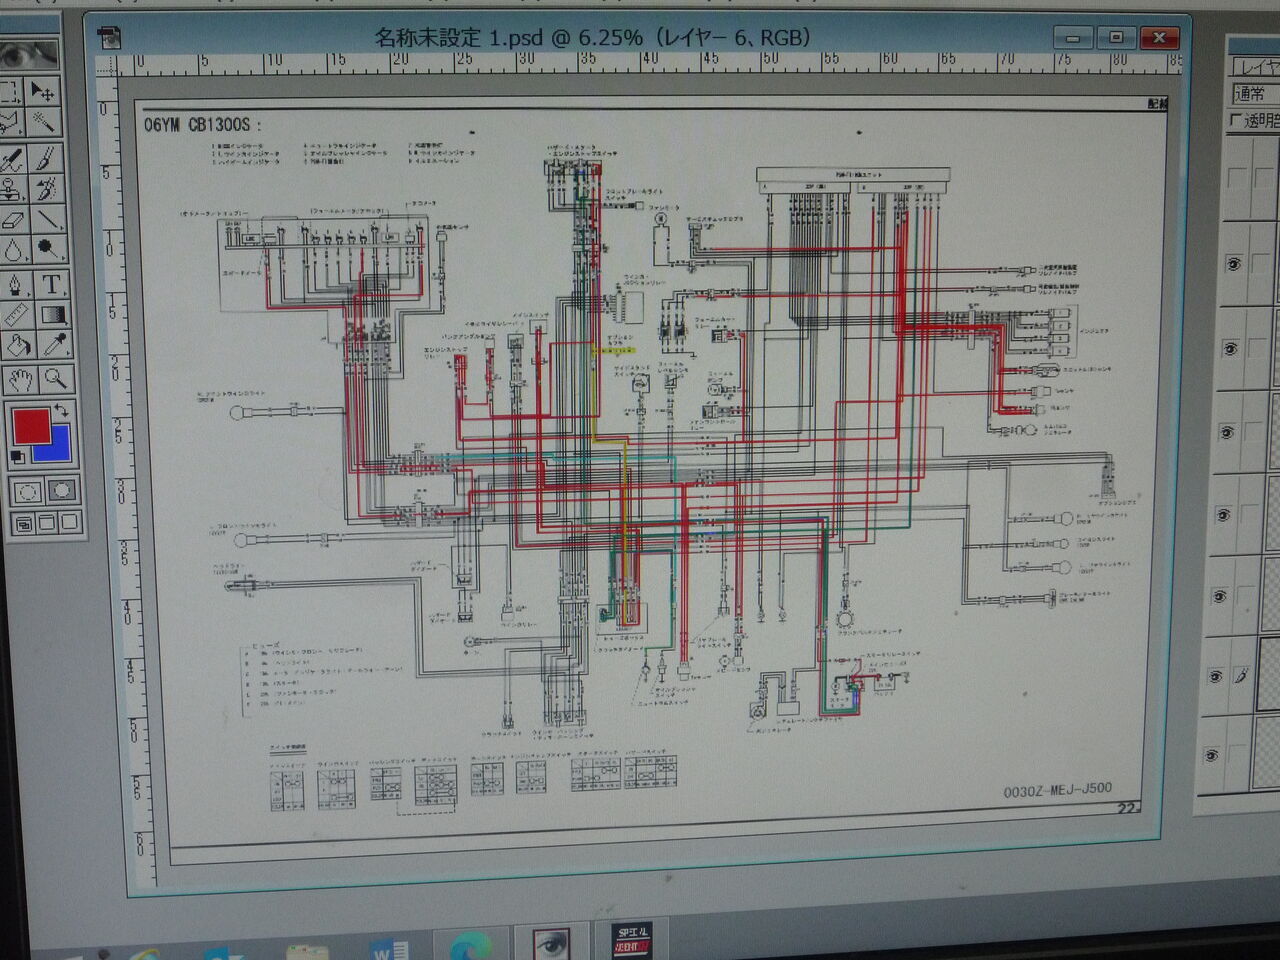
Task: Minimize the document window
Action: tap(1073, 38)
